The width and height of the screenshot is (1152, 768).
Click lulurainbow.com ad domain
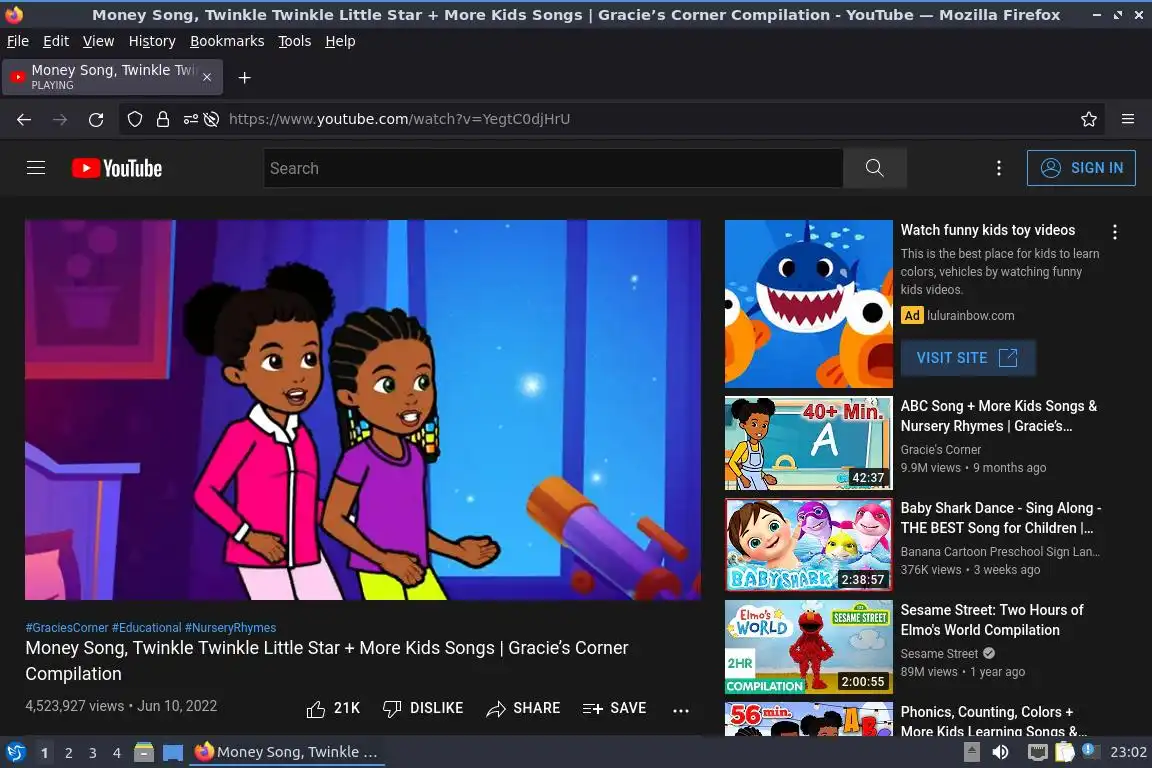coord(971,315)
